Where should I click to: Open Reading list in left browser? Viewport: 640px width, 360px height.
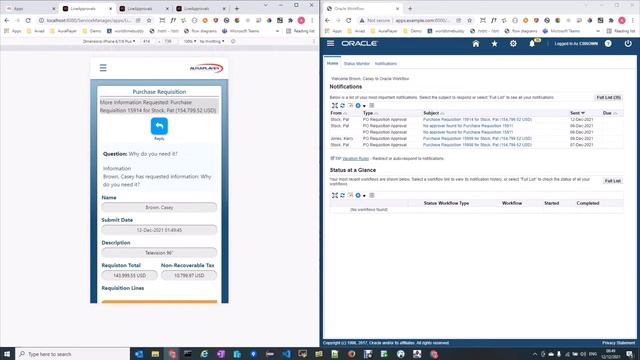pos(300,31)
